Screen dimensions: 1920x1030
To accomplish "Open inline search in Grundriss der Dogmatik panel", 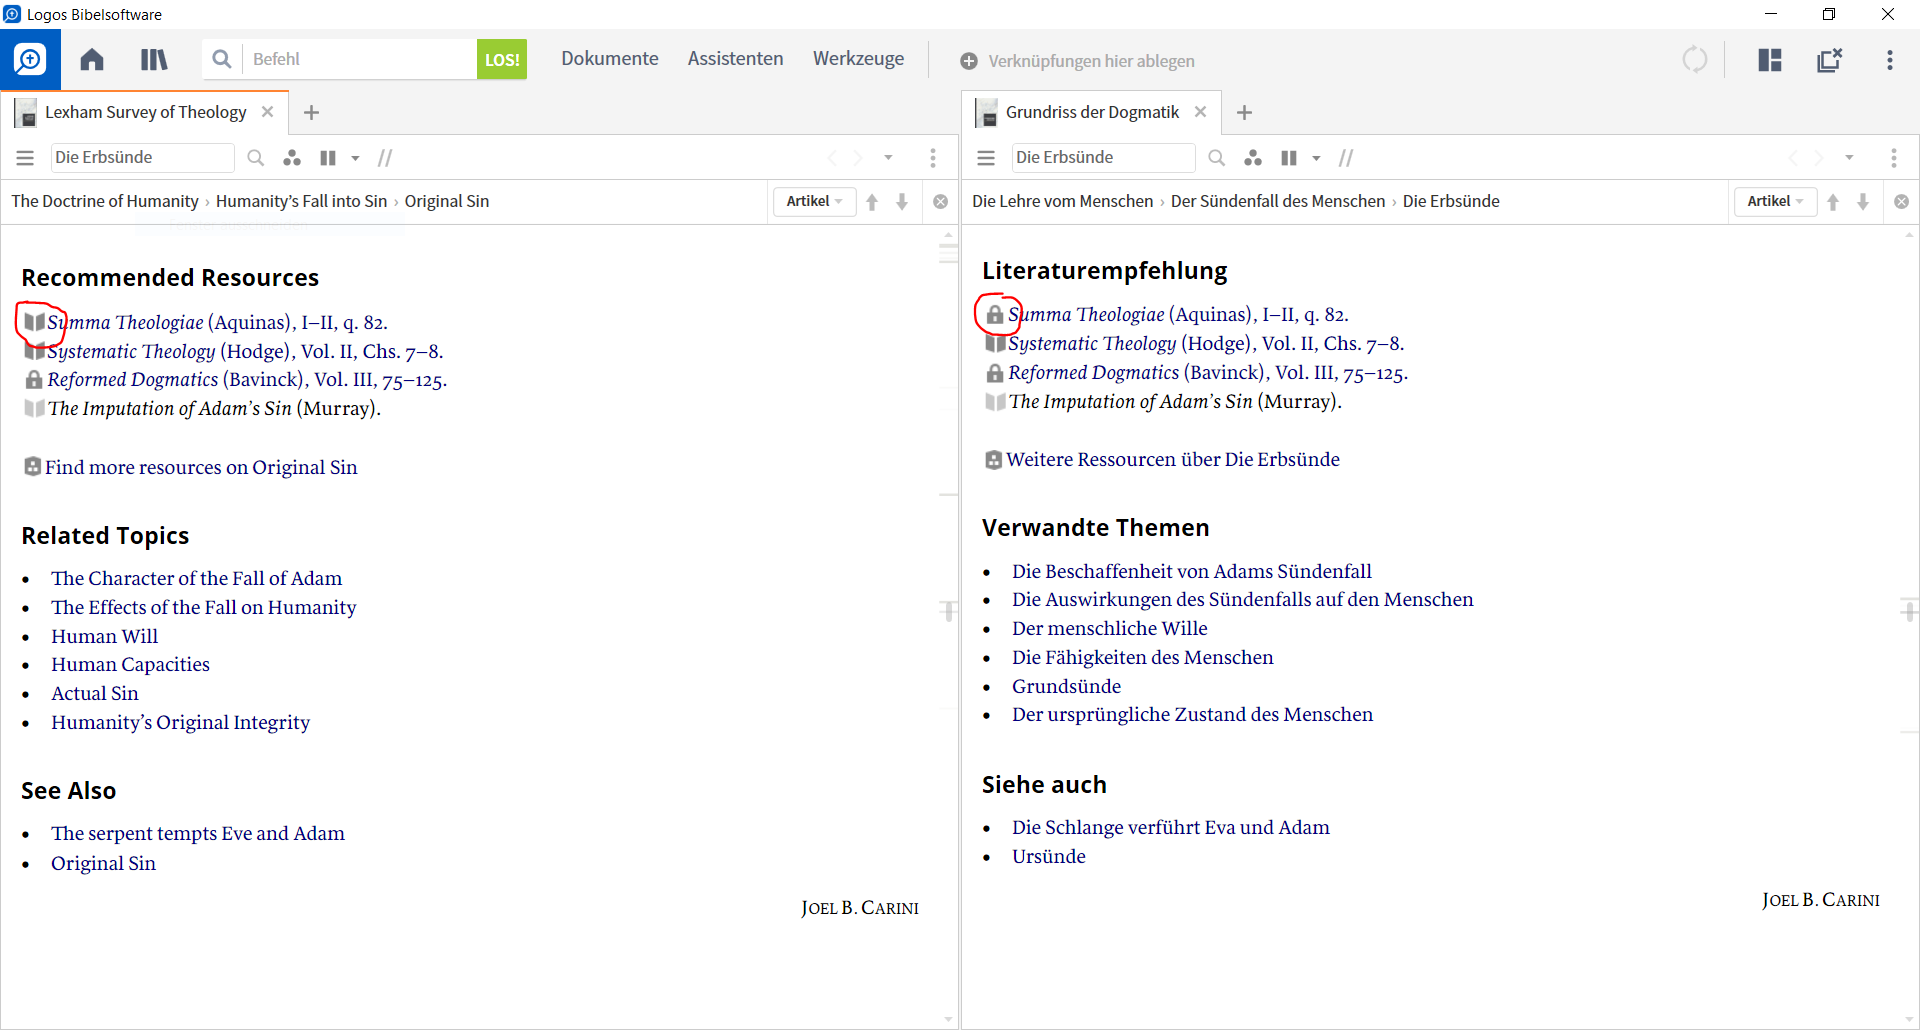I will (x=1217, y=158).
